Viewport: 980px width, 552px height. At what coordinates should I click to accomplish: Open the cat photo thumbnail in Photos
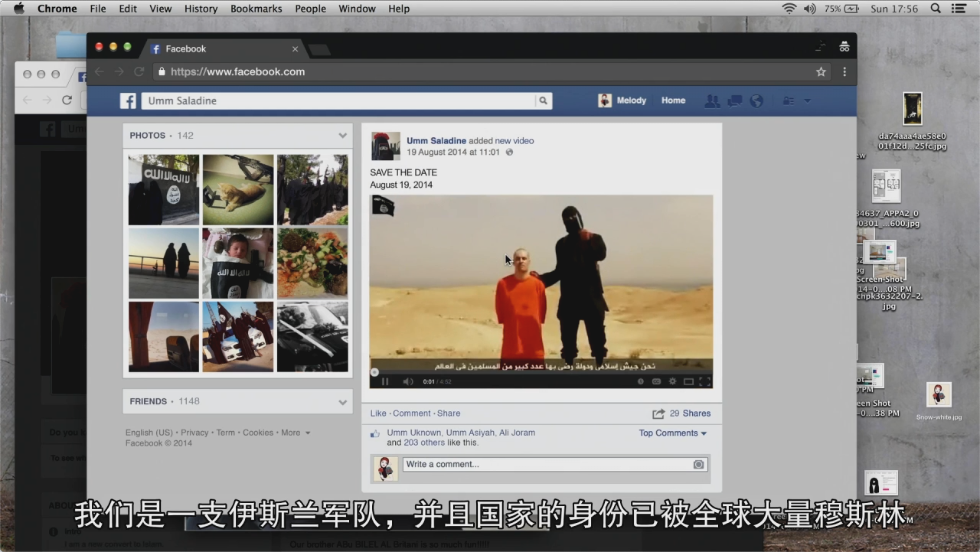pos(238,189)
